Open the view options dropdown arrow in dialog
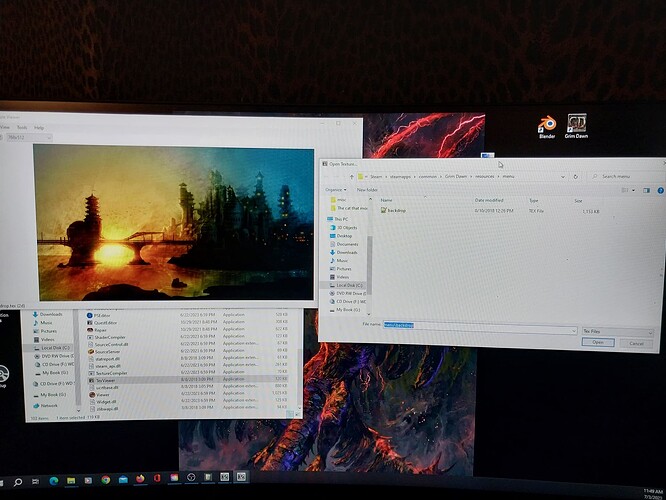 (633, 190)
